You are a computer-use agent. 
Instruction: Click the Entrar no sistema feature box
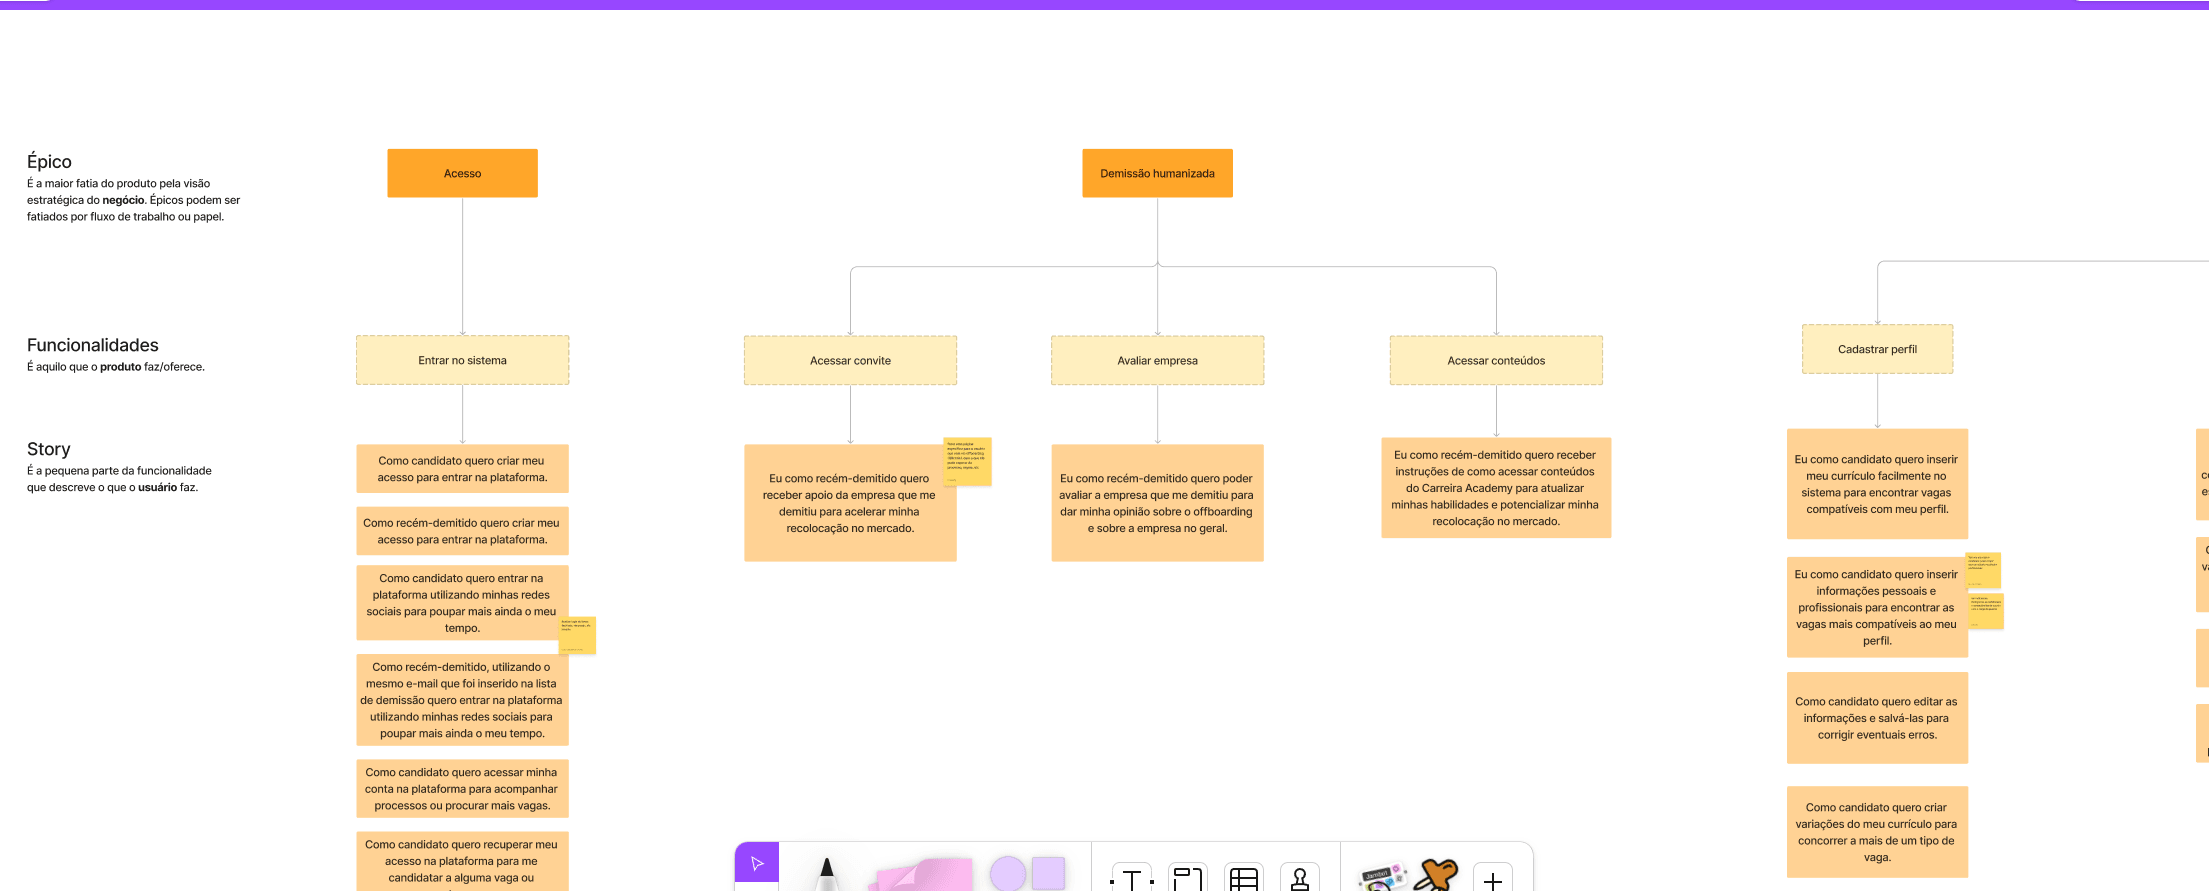click(x=462, y=360)
